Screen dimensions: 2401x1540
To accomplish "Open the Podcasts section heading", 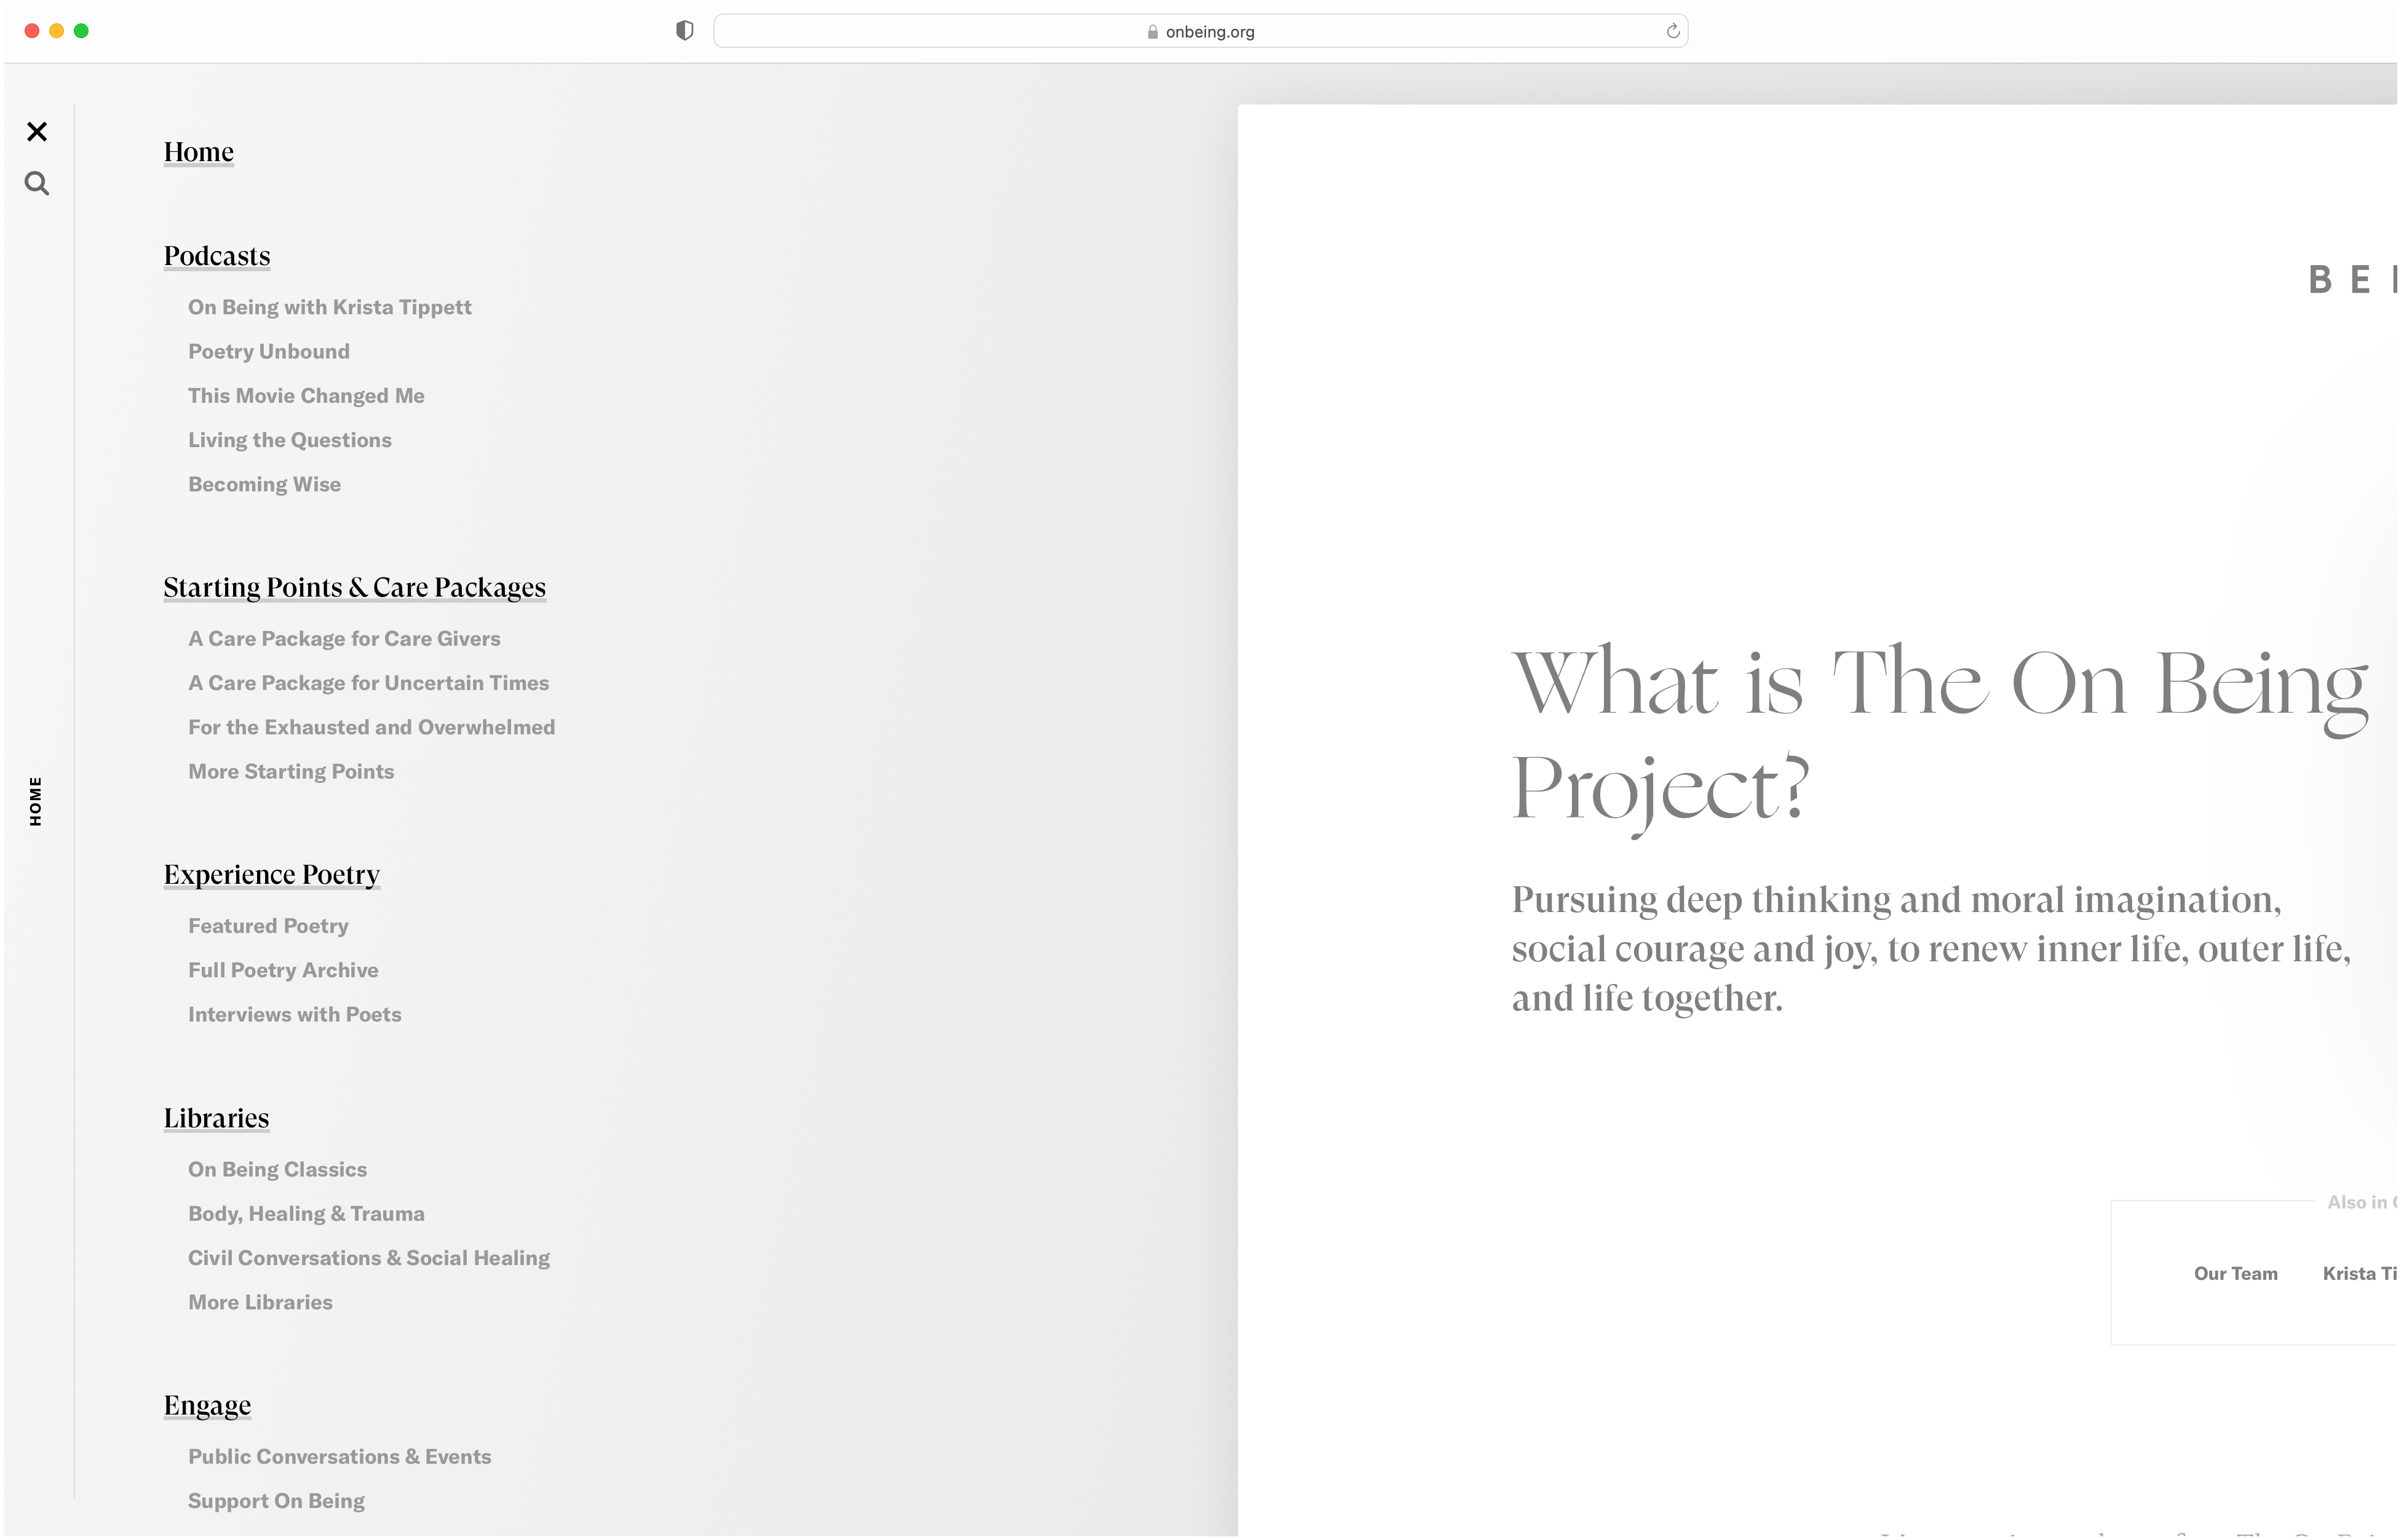I will point(217,256).
